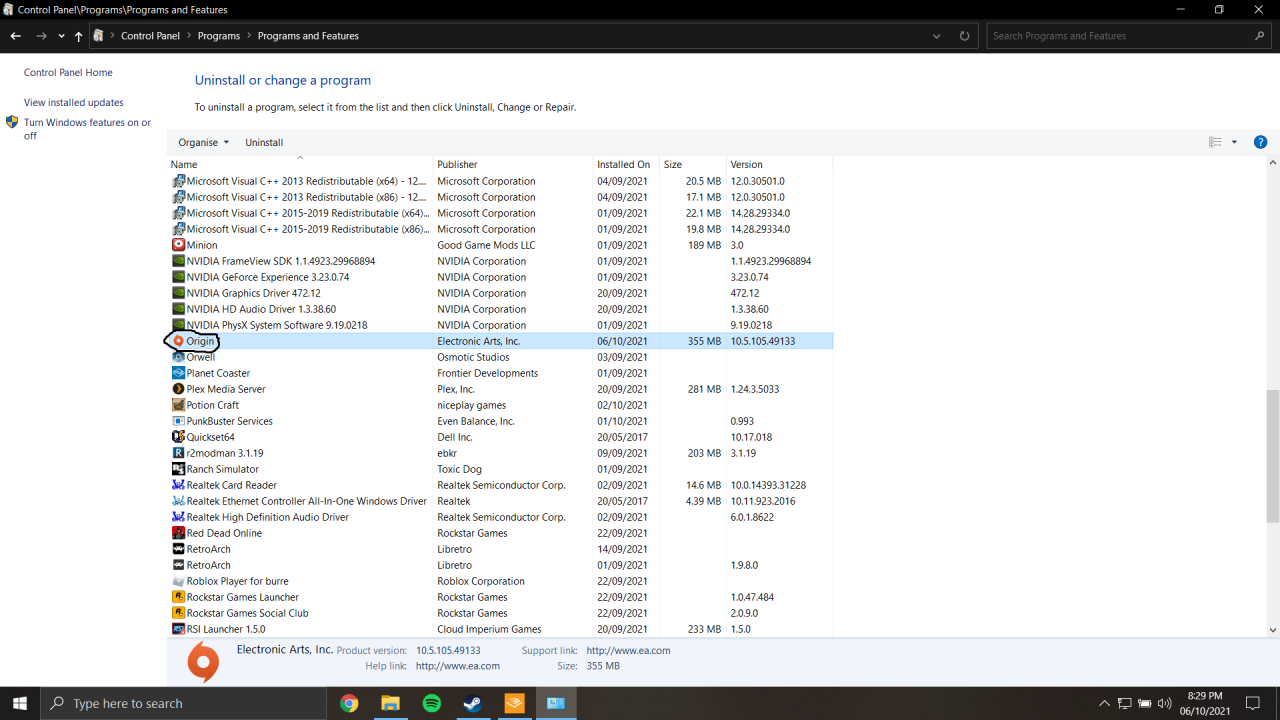
Task: Open File Explorer from the taskbar
Action: pos(390,703)
